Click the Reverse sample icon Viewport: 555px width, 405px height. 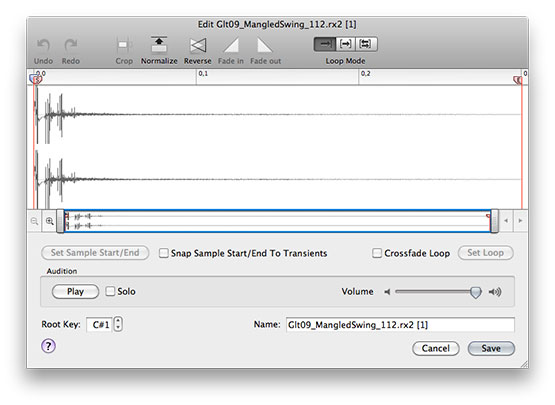[x=198, y=45]
